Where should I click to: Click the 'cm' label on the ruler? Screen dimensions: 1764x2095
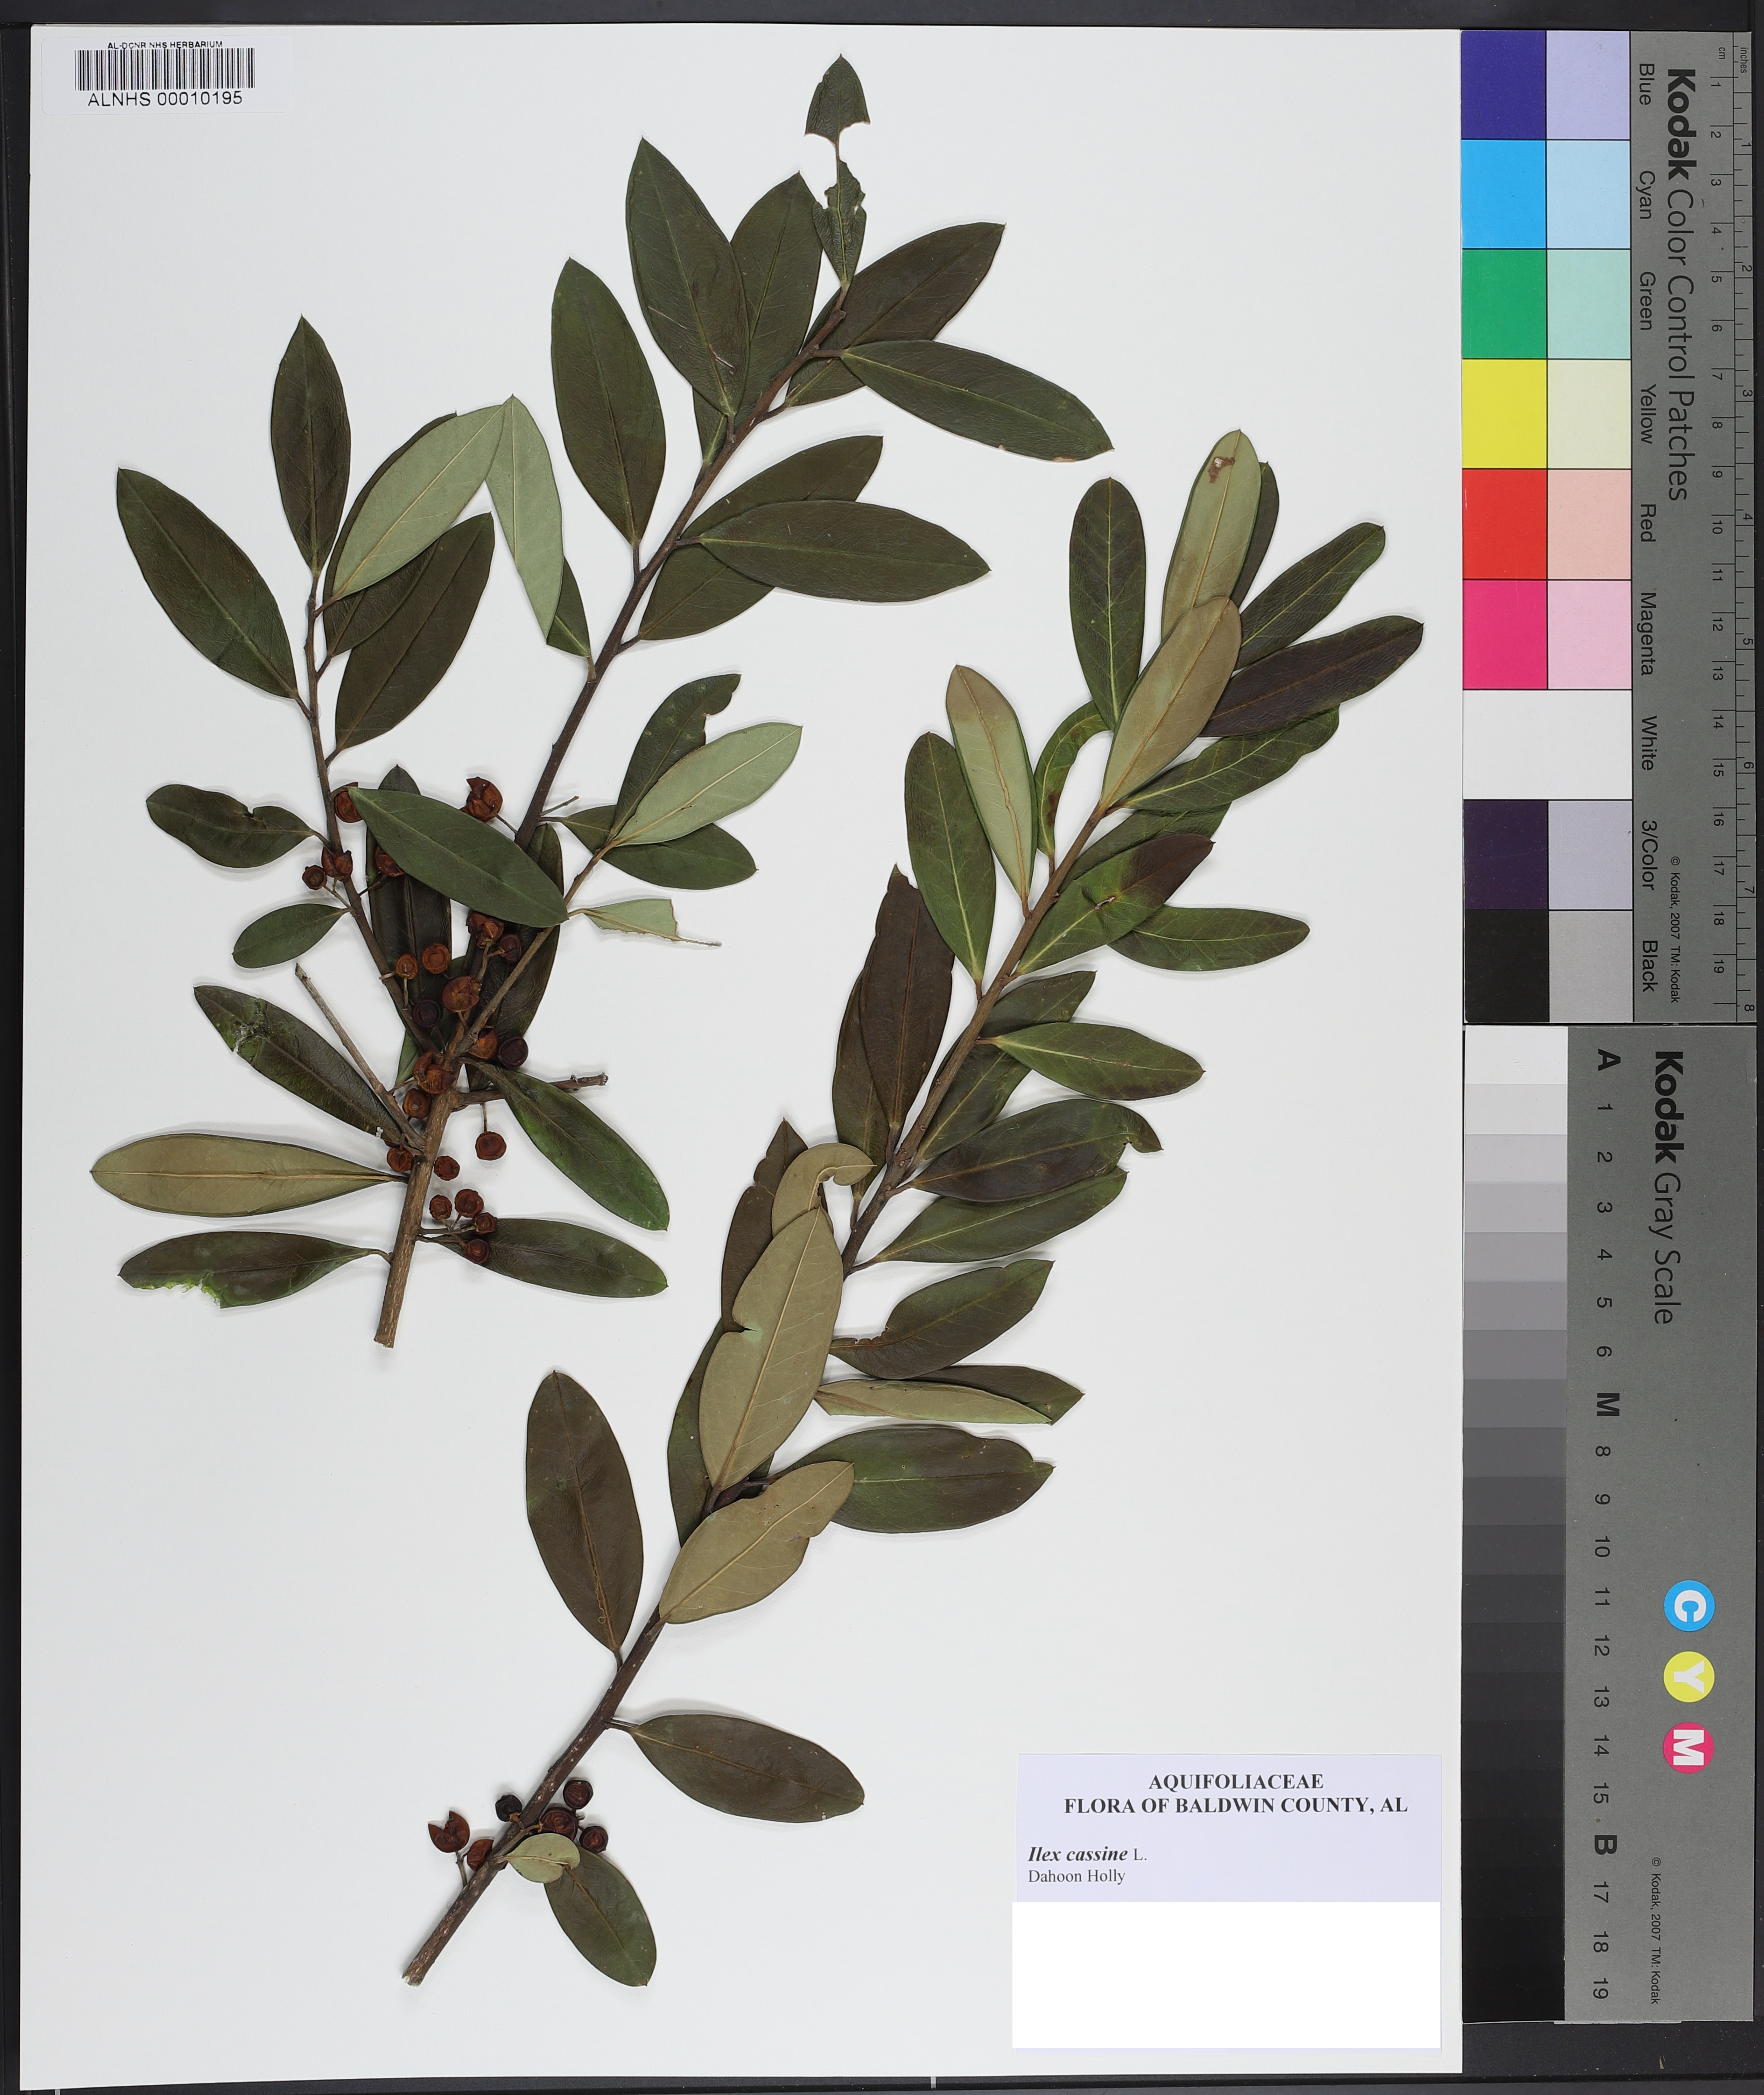(1722, 53)
